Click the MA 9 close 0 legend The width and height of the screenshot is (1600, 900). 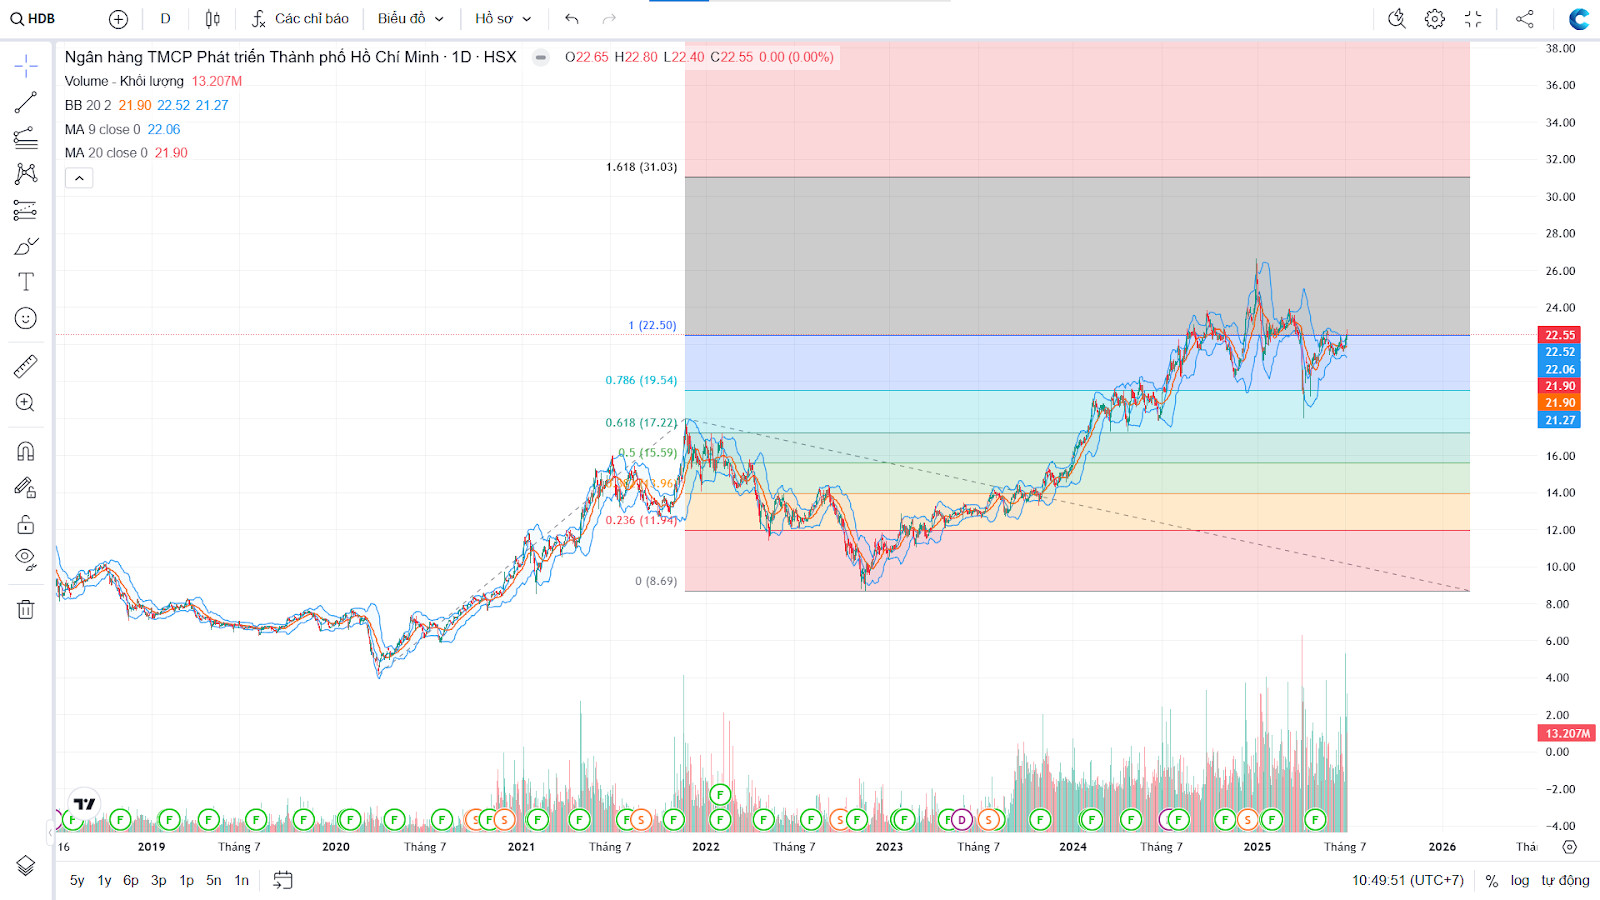pyautogui.click(x=102, y=129)
